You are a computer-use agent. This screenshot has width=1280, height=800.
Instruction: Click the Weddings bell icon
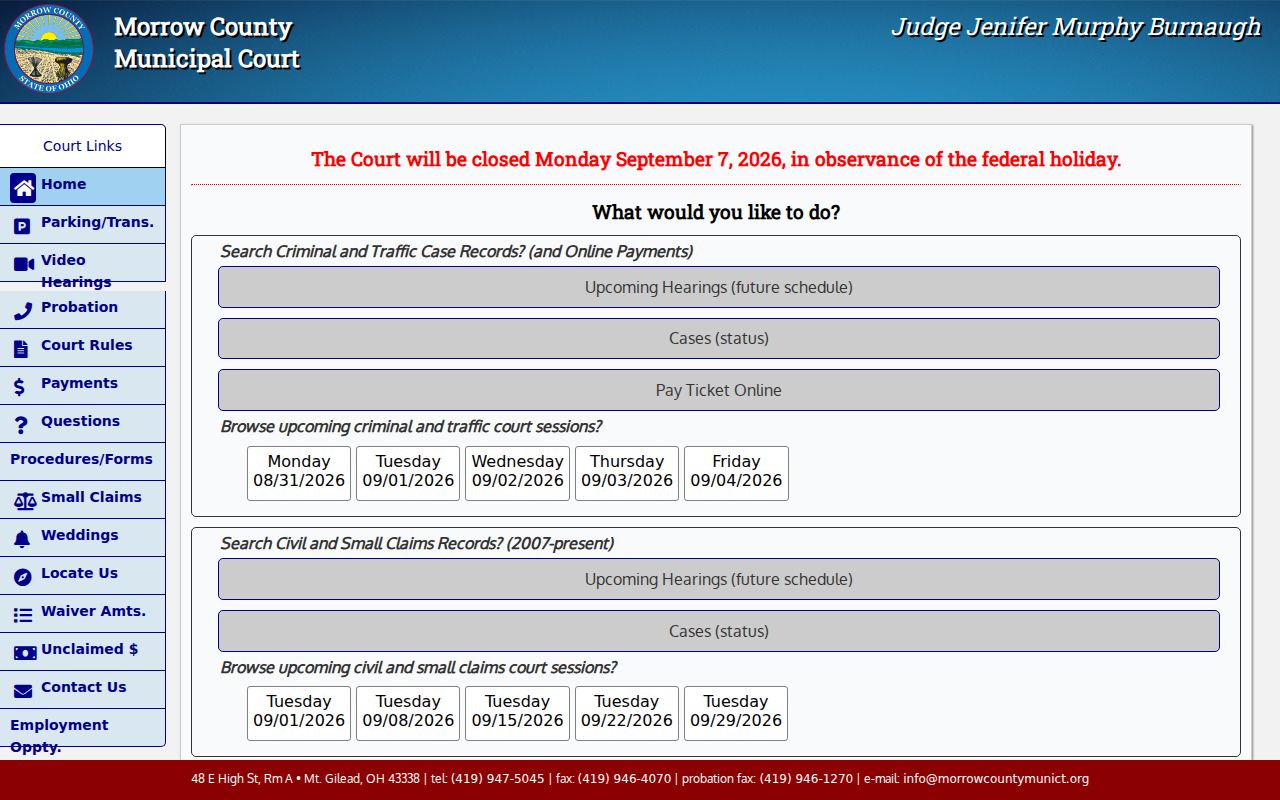tap(22, 540)
